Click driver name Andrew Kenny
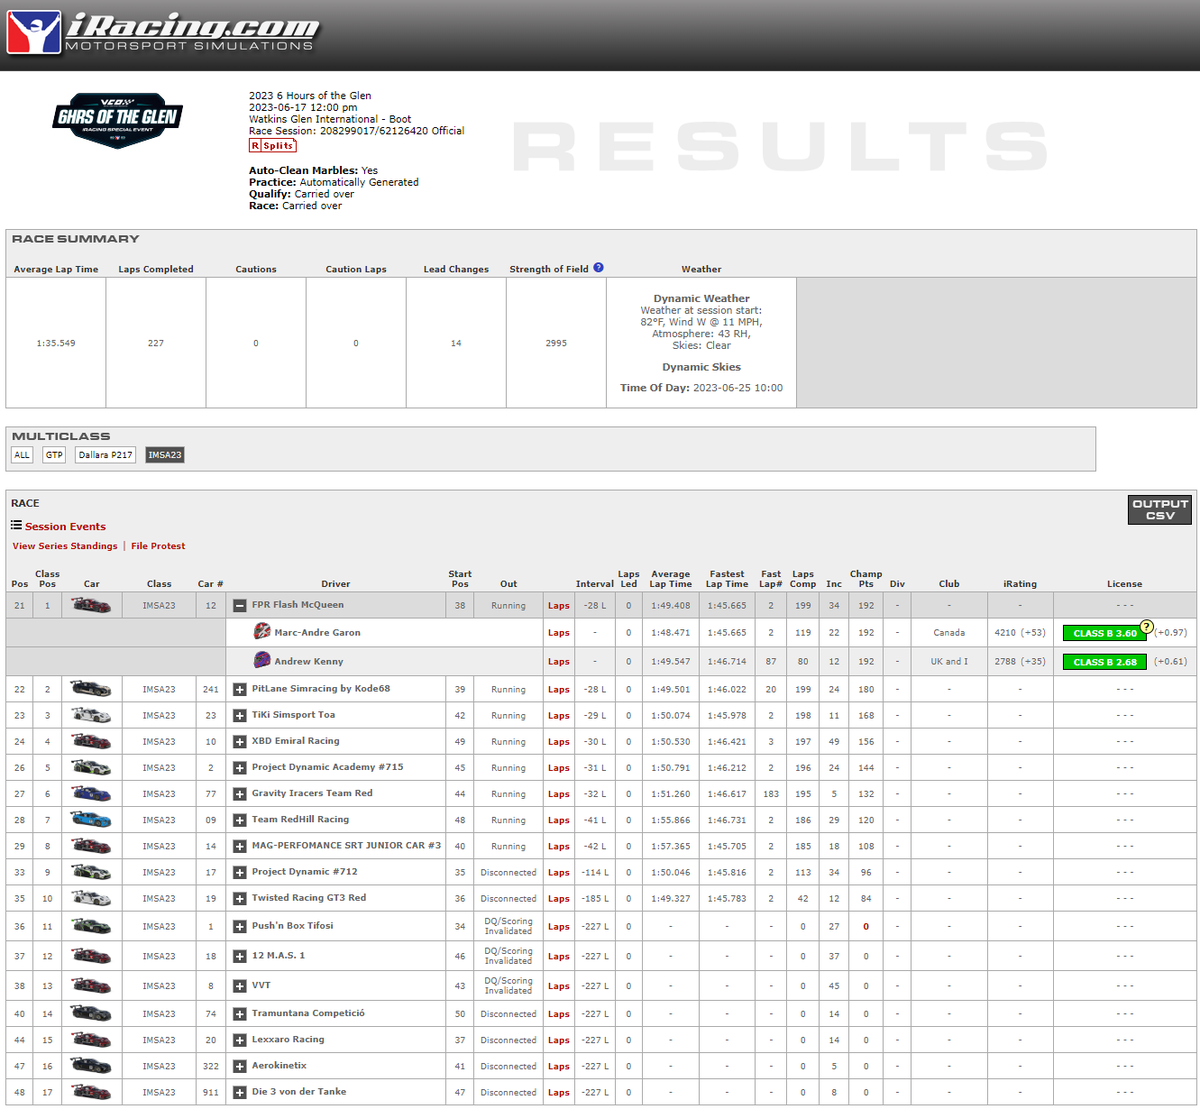 (x=309, y=661)
